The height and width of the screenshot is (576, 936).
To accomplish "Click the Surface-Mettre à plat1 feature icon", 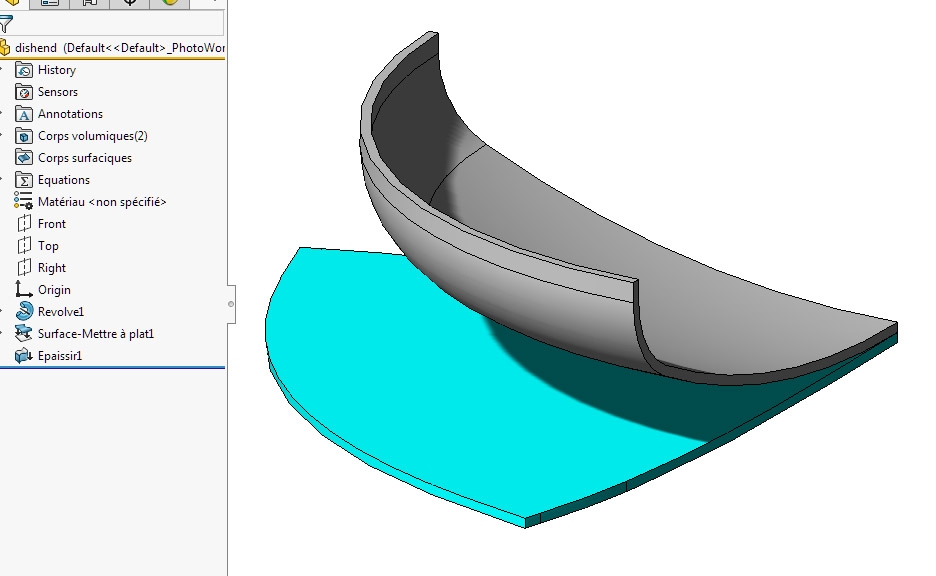I will (x=25, y=333).
